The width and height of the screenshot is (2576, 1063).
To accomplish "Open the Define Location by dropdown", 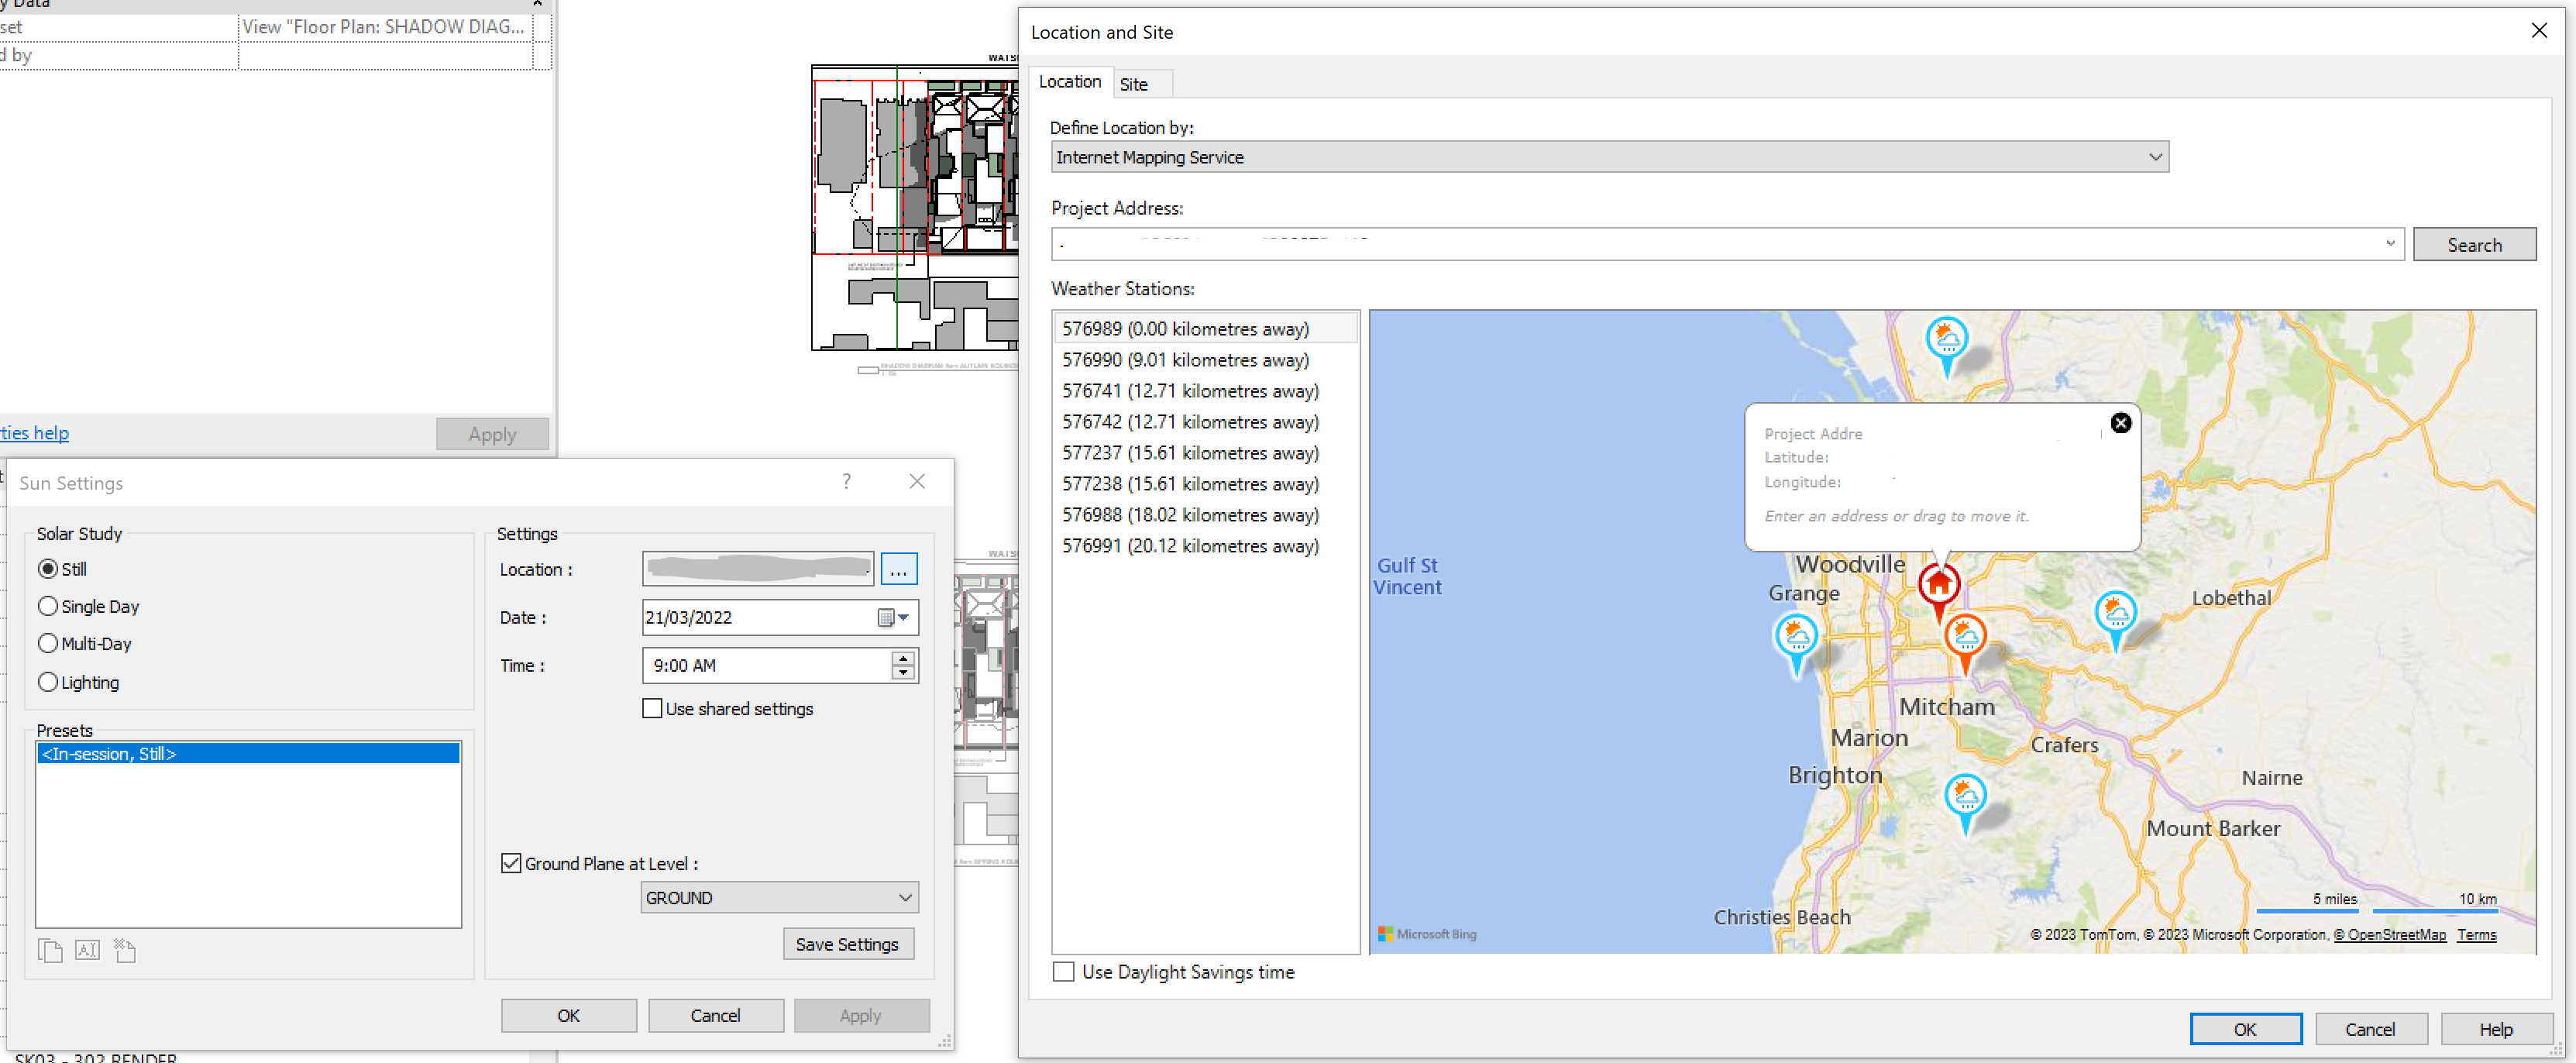I will pyautogui.click(x=2155, y=157).
